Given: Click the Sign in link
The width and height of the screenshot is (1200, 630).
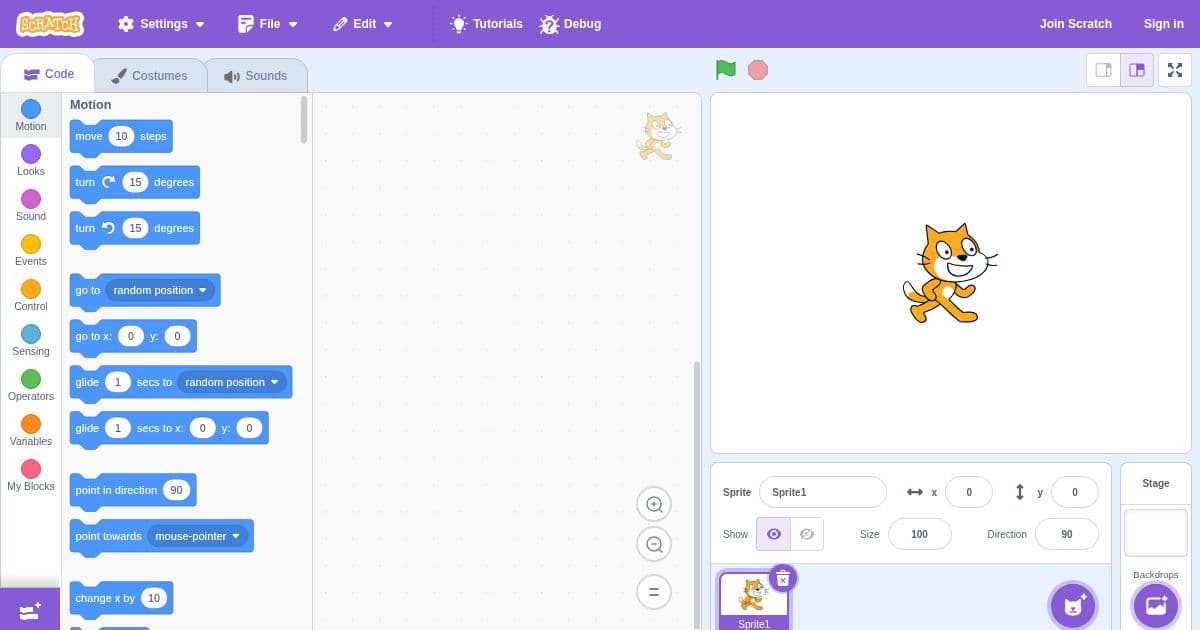Looking at the screenshot, I should pyautogui.click(x=1164, y=24).
